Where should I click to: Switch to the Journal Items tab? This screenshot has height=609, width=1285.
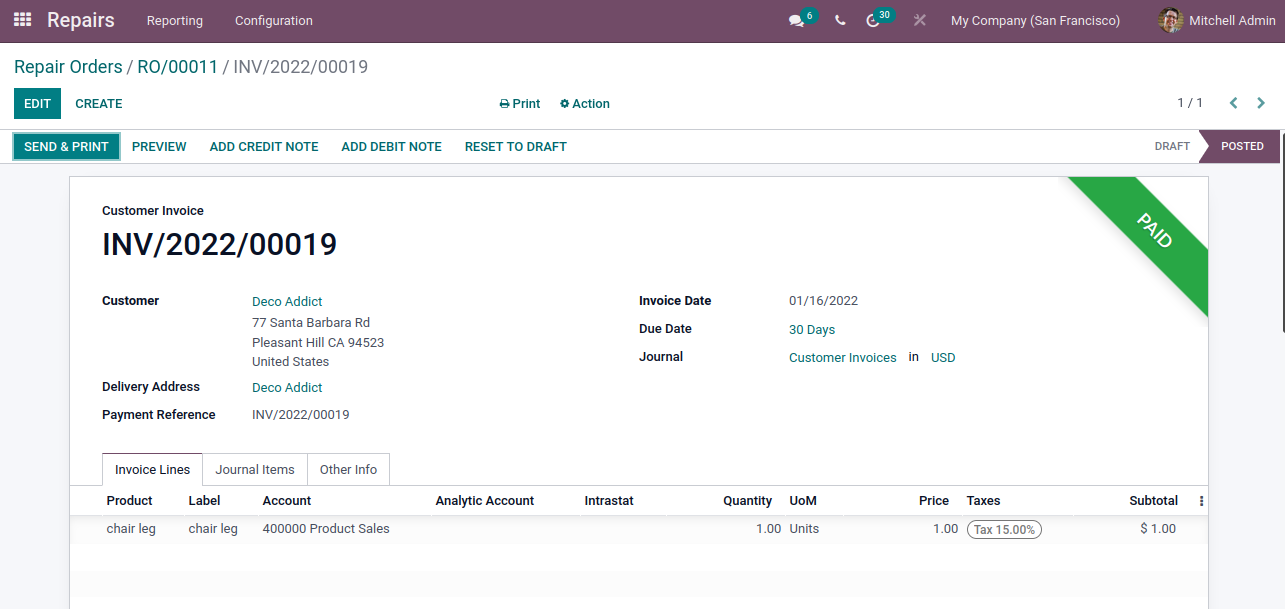(x=255, y=469)
